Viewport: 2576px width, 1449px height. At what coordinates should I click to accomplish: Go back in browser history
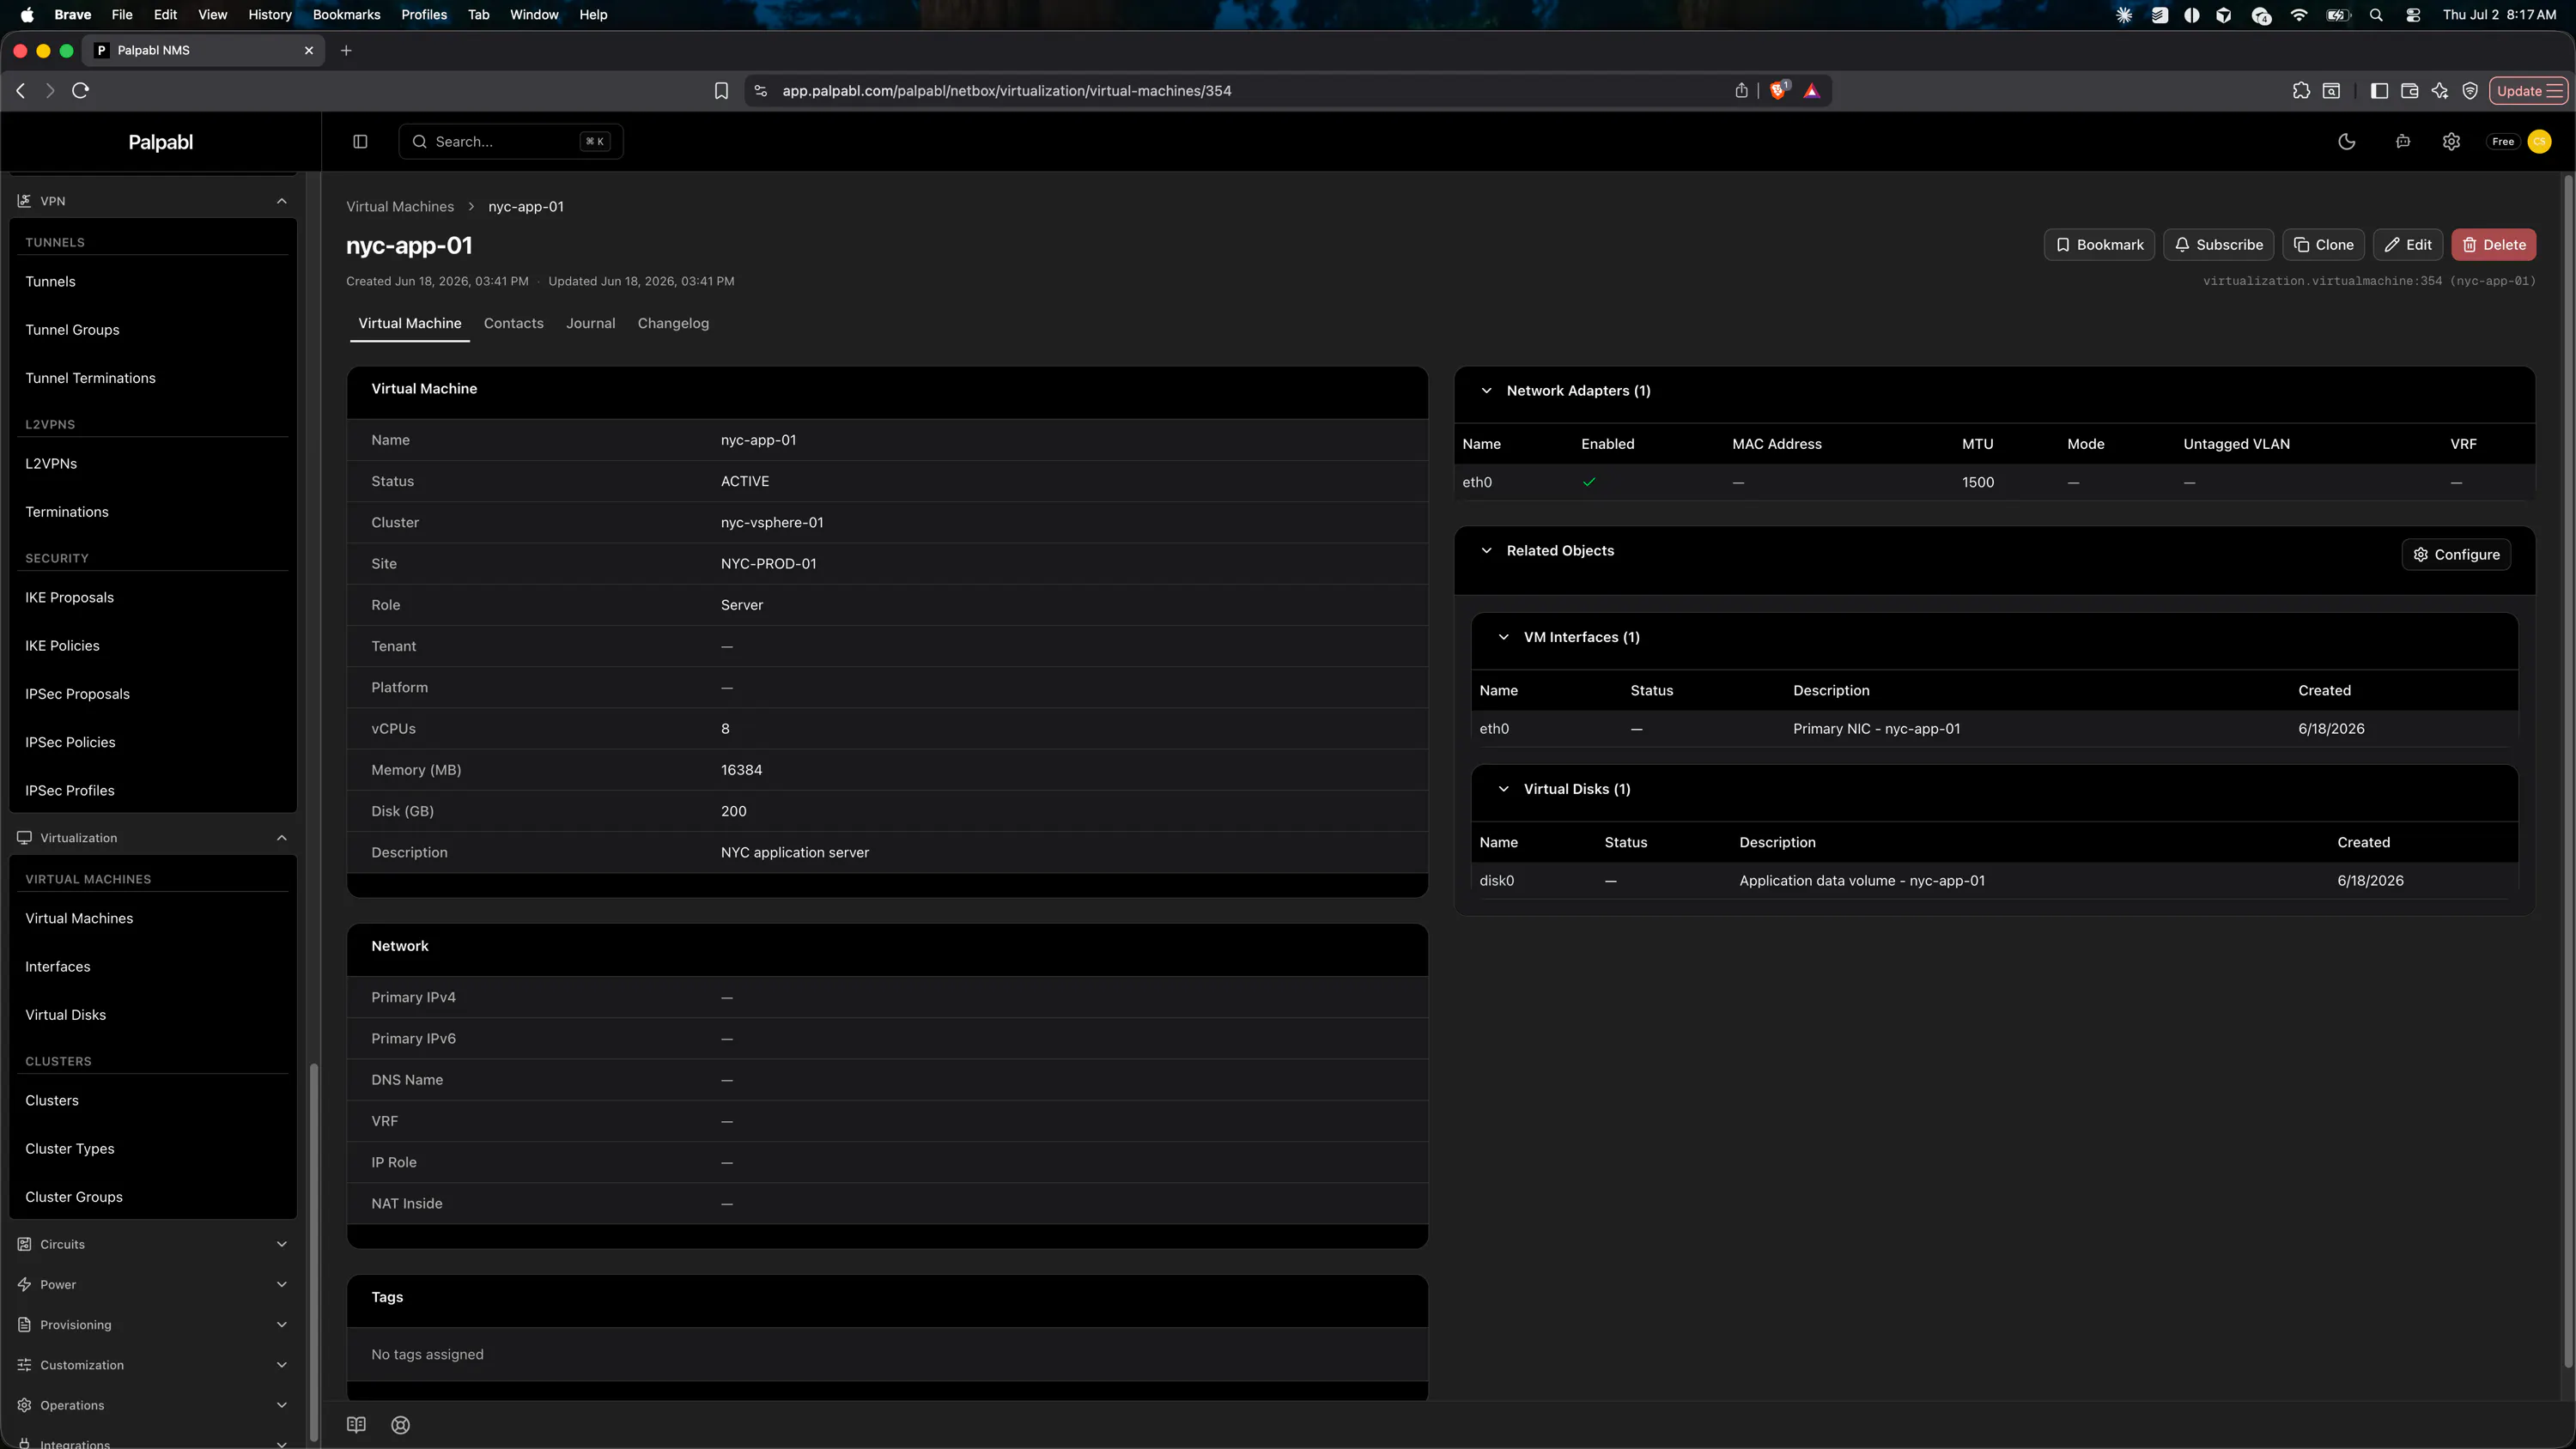point(21,91)
